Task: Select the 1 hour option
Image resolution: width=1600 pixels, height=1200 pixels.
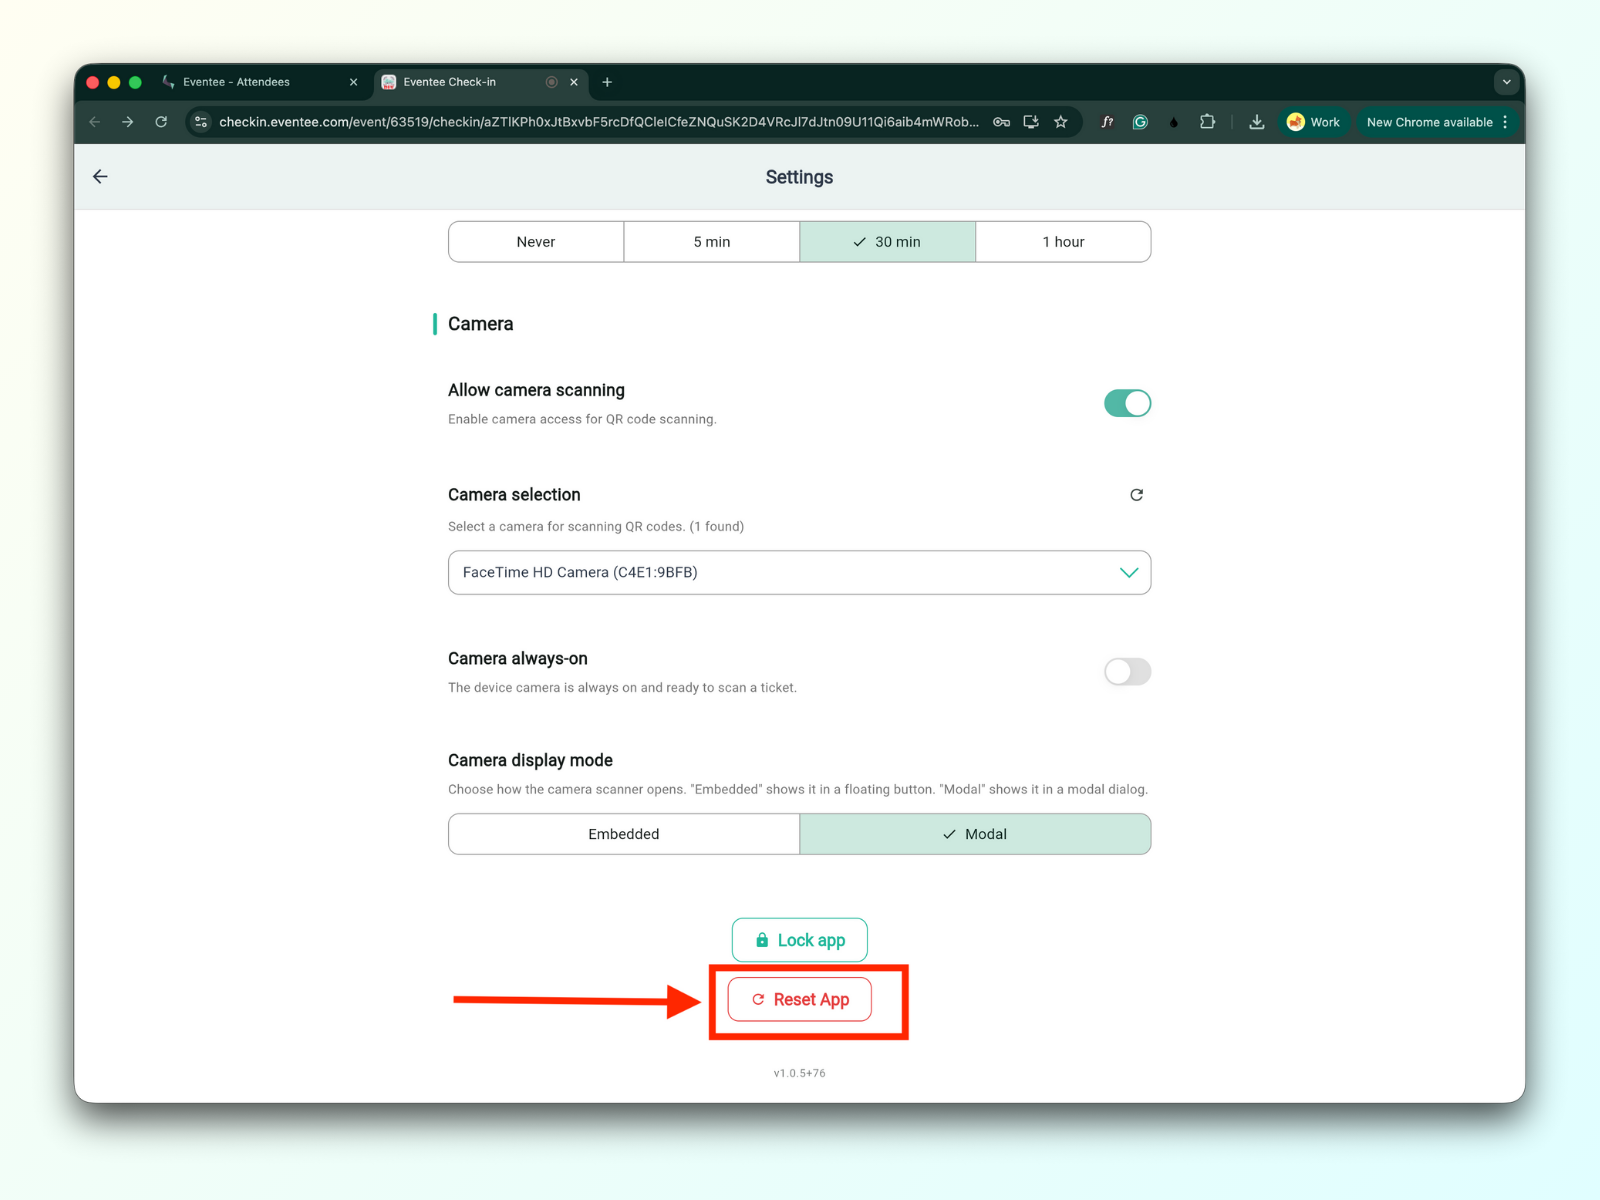Action: point(1063,242)
